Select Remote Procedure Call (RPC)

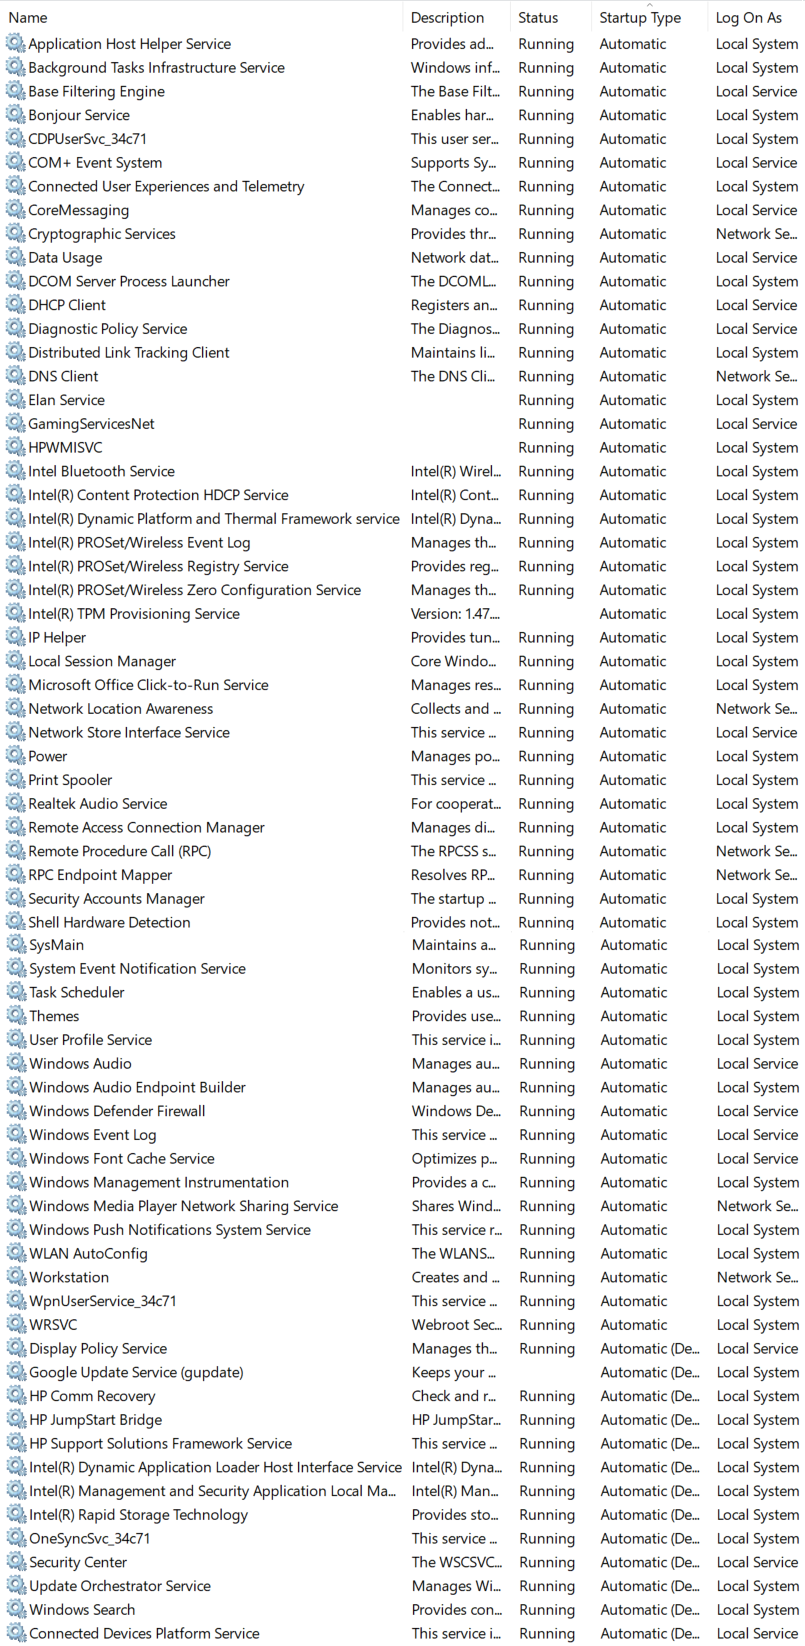[x=120, y=851]
